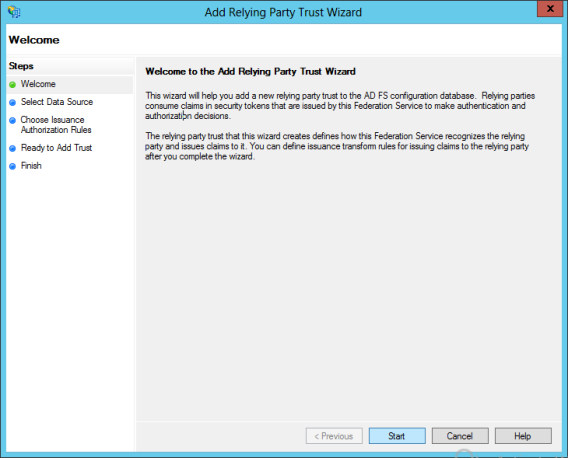This screenshot has height=458, width=568.
Task: Begin the wizard with the Start button
Action: [x=397, y=436]
